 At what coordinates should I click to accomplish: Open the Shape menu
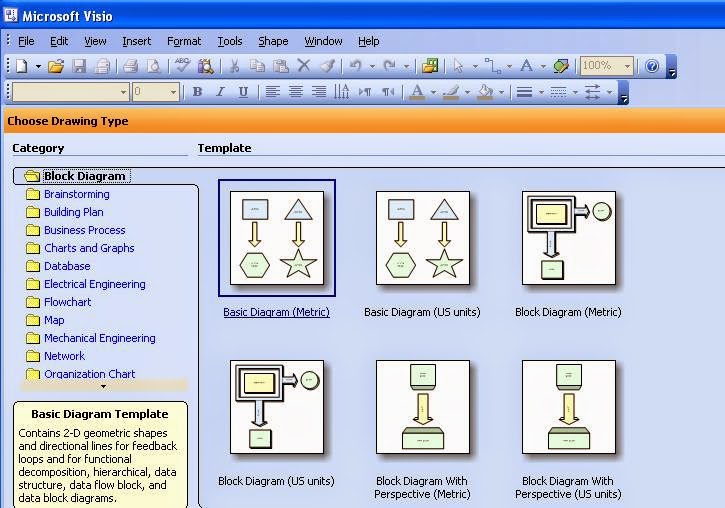(273, 41)
